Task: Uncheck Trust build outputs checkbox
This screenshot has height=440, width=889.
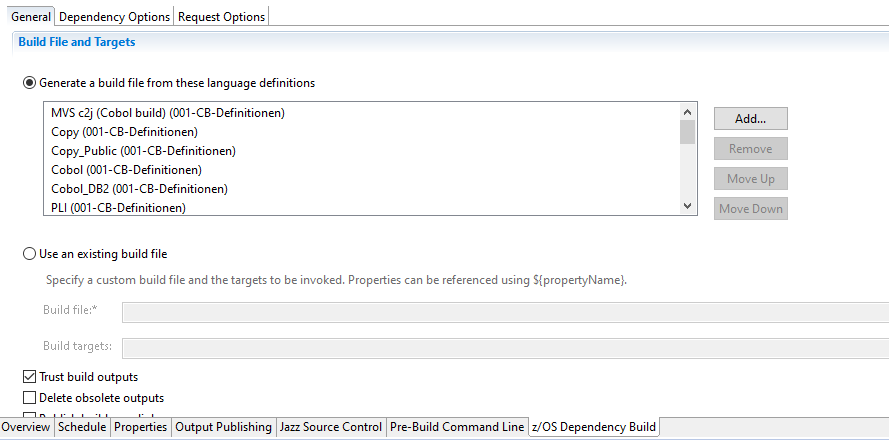Action: click(29, 377)
